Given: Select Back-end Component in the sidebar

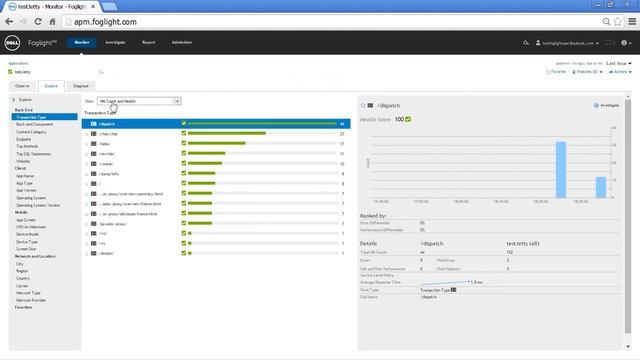Looking at the screenshot, I should 34,124.
